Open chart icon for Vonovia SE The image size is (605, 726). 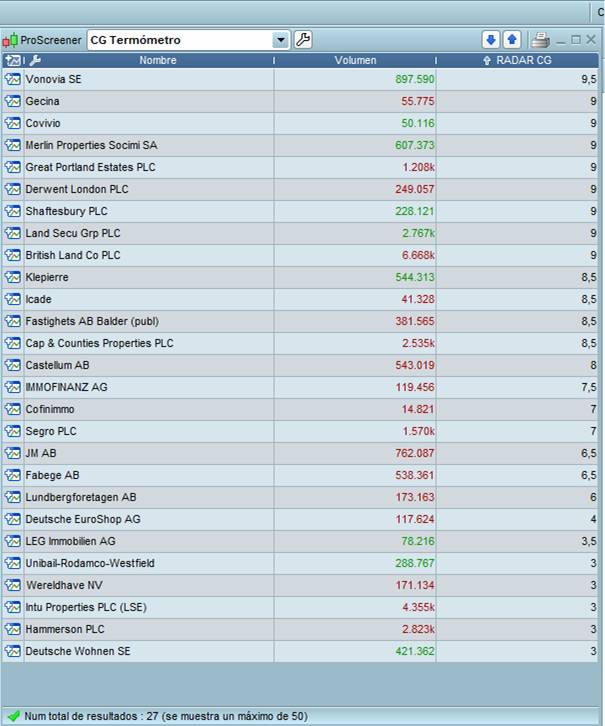click(x=13, y=79)
